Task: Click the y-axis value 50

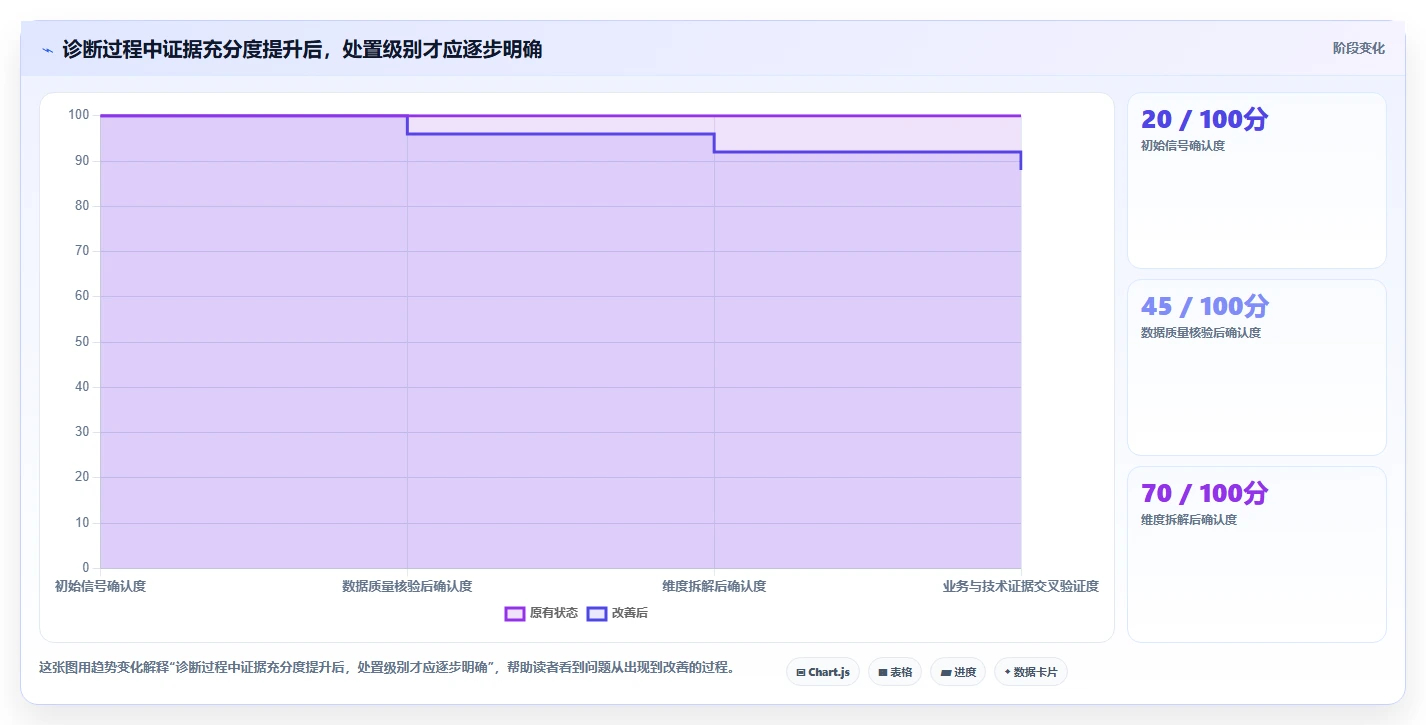Action: click(83, 342)
